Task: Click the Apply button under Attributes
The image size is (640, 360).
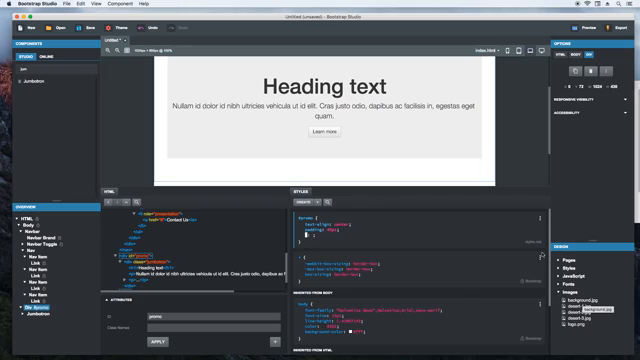Action: tap(158, 342)
